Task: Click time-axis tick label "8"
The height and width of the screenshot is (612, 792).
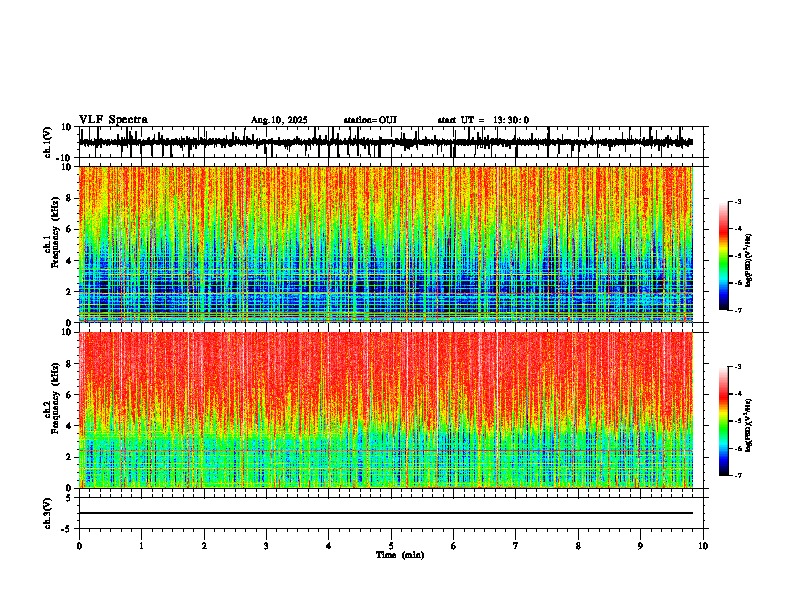Action: [578, 546]
